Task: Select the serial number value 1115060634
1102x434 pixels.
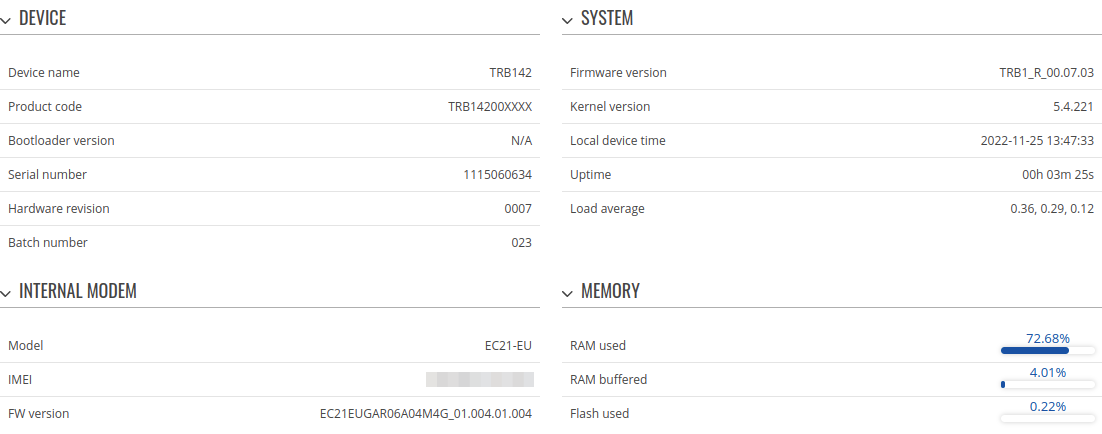Action: pyautogui.click(x=497, y=175)
